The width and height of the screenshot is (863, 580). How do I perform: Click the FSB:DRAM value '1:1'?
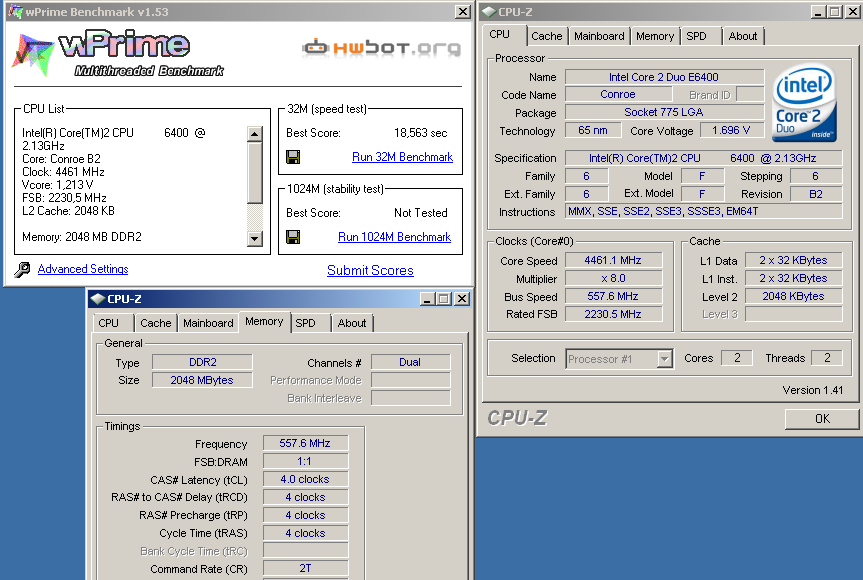pyautogui.click(x=305, y=461)
